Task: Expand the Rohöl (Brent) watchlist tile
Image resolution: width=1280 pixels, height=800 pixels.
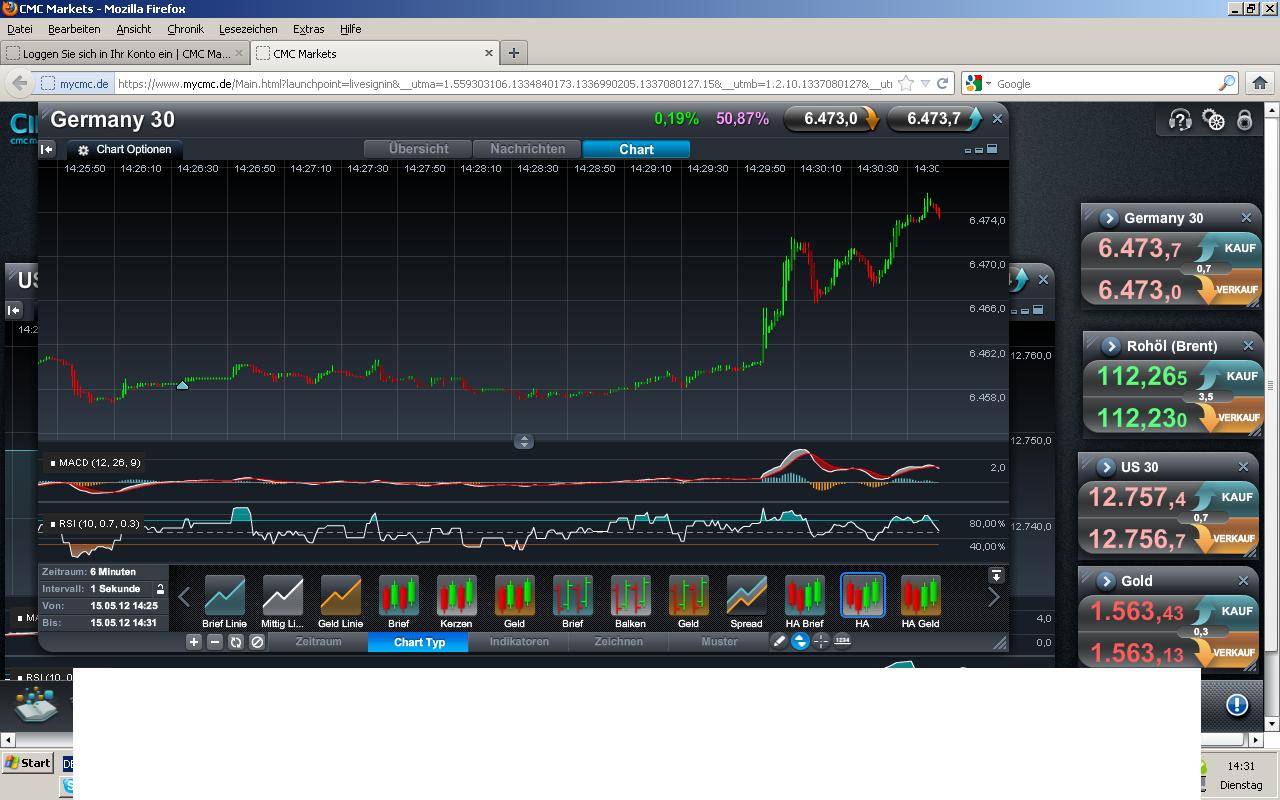Action: (x=1111, y=346)
